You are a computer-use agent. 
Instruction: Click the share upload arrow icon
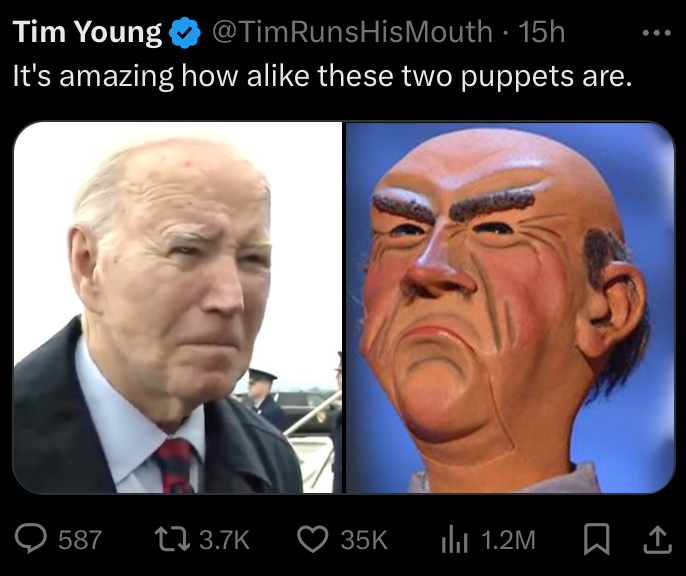tap(657, 540)
